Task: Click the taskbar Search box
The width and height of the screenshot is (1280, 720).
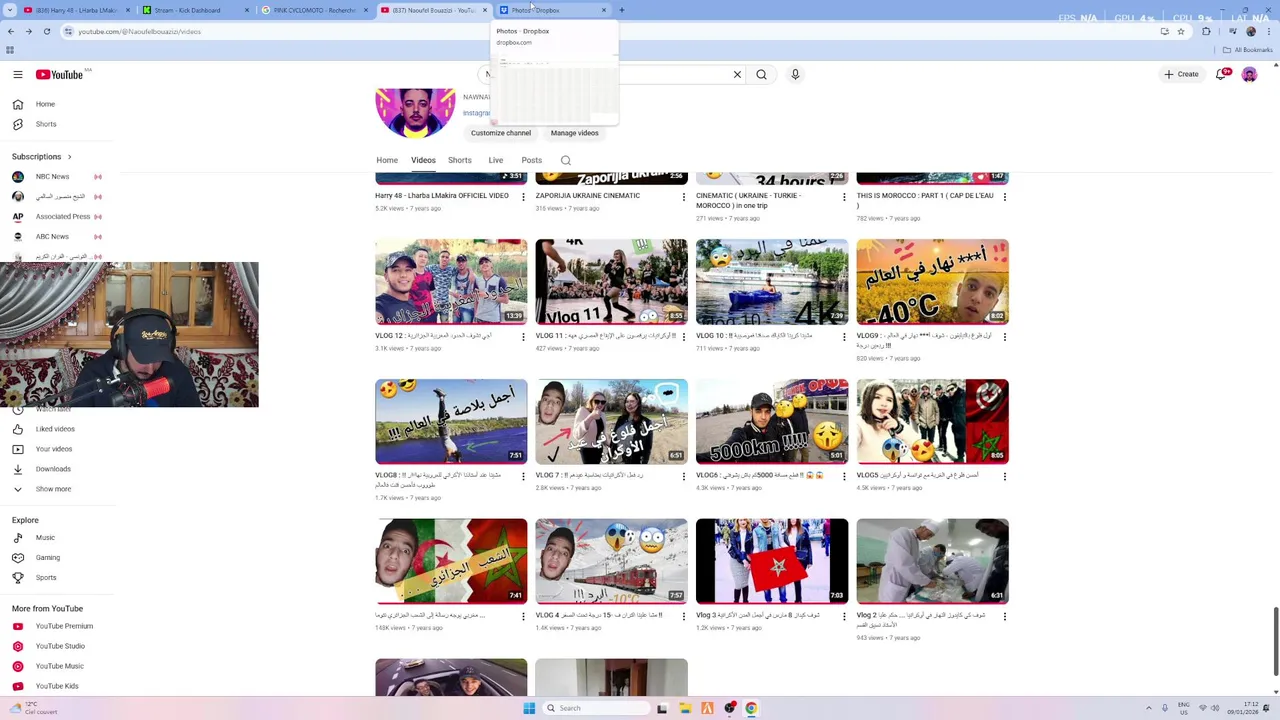Action: tap(597, 708)
